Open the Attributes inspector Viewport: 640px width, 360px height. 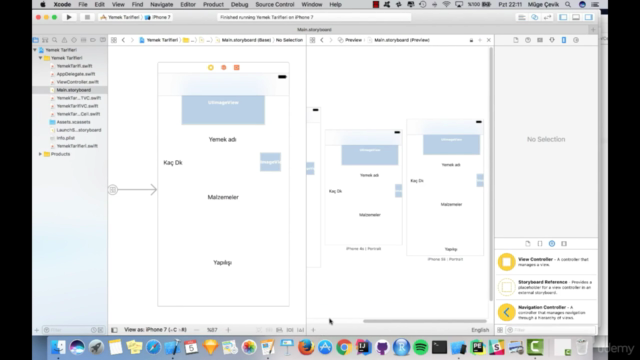(x=552, y=40)
